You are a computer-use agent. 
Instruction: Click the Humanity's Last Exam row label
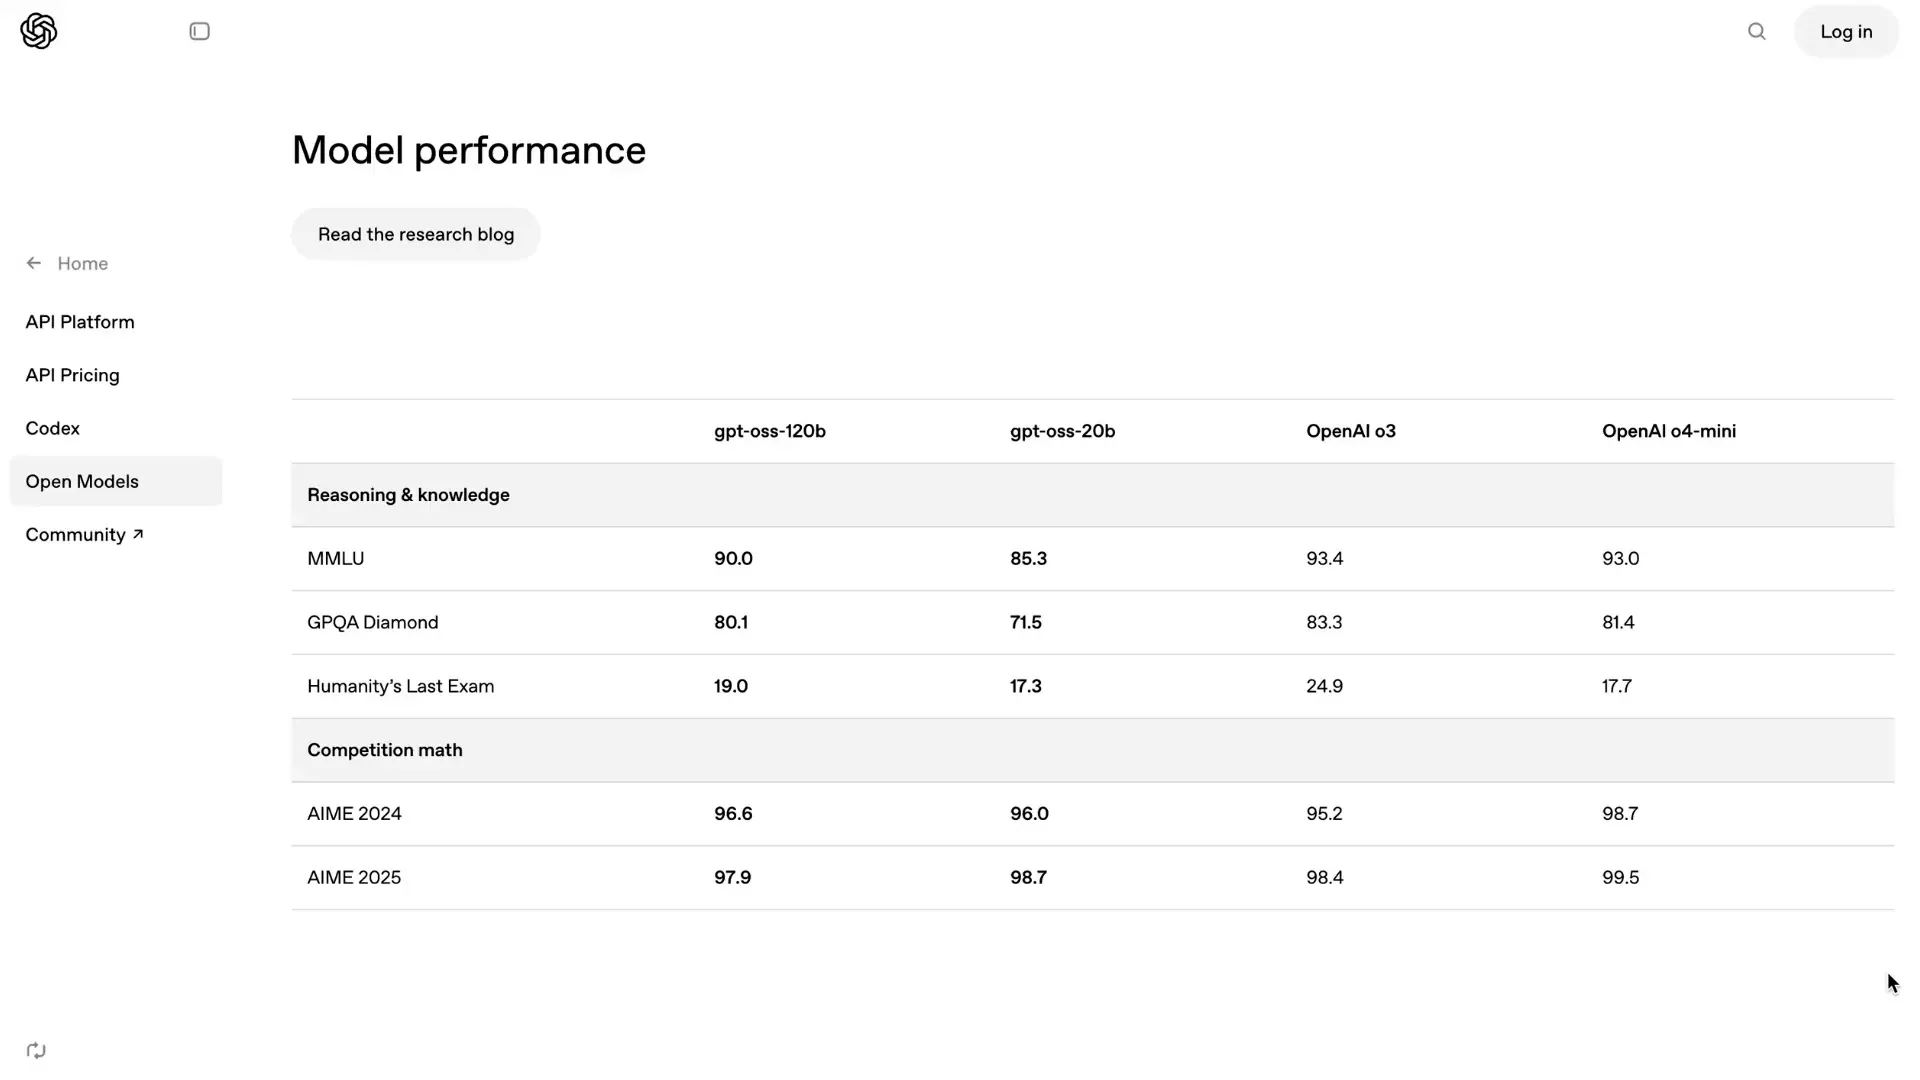401,686
